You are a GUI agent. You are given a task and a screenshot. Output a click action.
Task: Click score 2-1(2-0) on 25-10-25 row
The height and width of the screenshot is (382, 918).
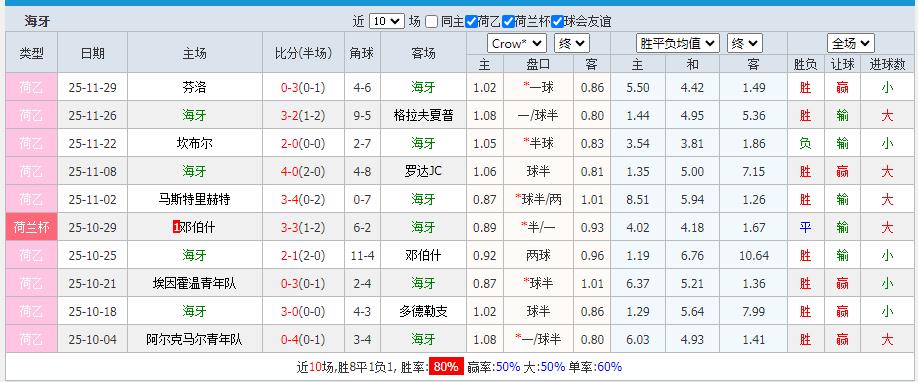[303, 255]
